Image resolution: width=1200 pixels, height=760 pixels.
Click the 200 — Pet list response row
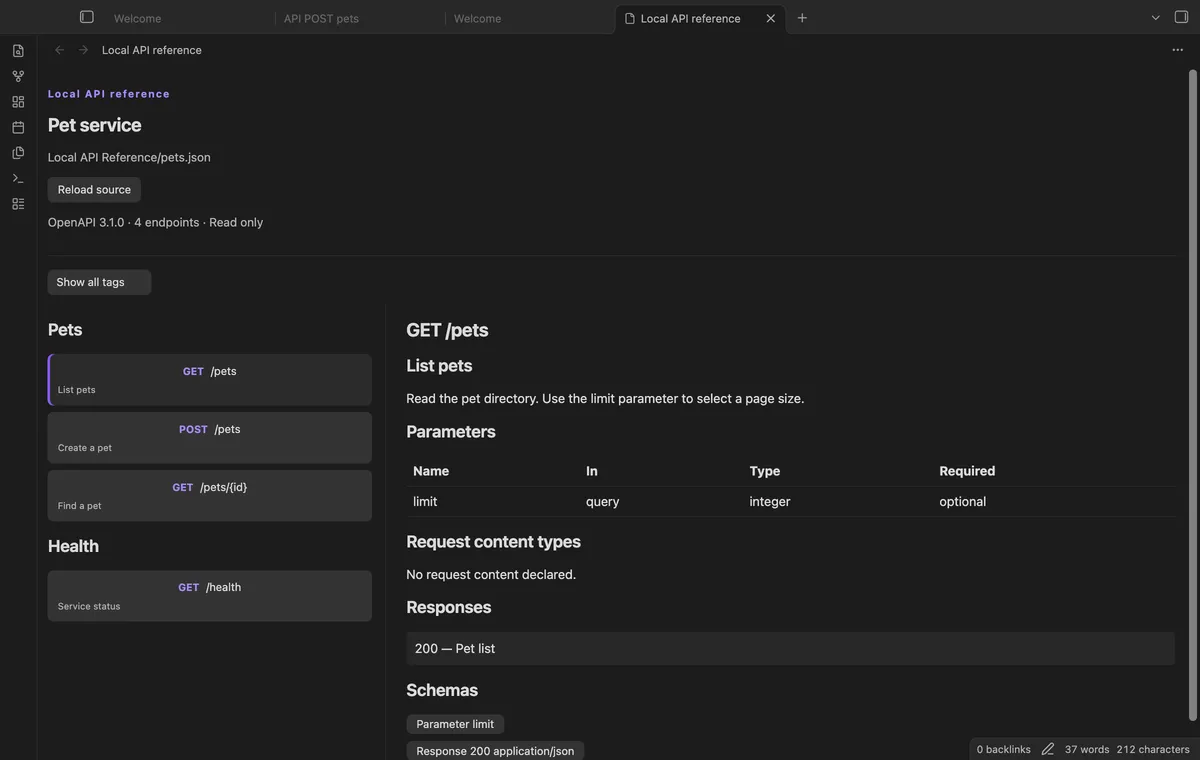pyautogui.click(x=790, y=648)
